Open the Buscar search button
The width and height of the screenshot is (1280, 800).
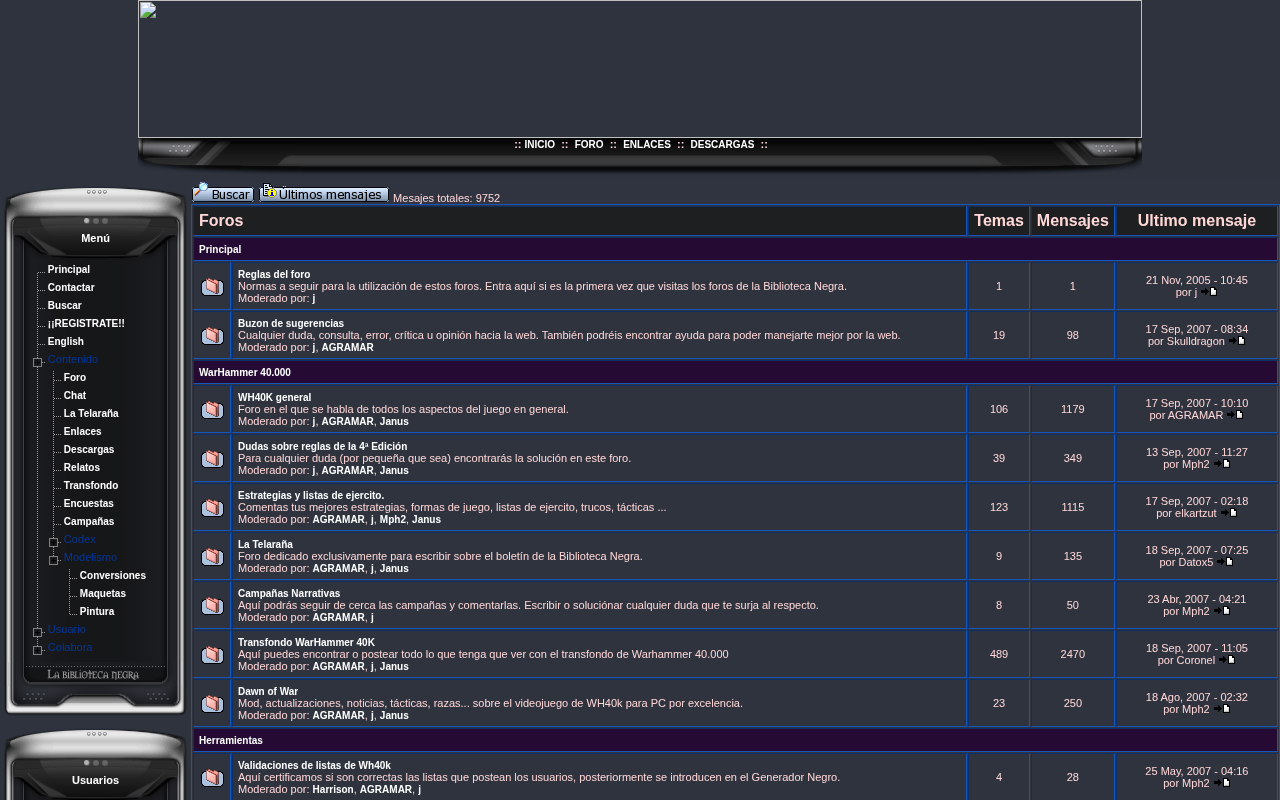point(223,192)
